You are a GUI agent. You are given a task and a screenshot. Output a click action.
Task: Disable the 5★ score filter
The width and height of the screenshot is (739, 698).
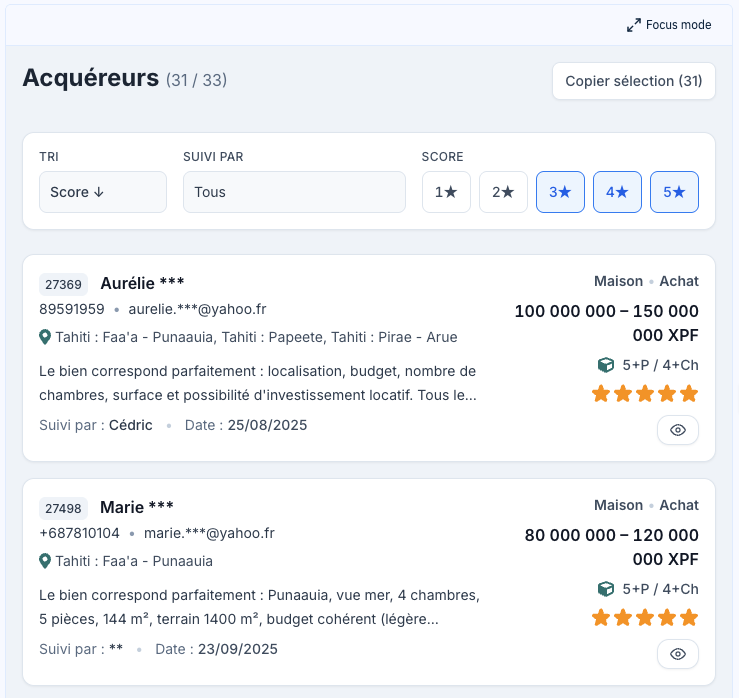tap(674, 192)
